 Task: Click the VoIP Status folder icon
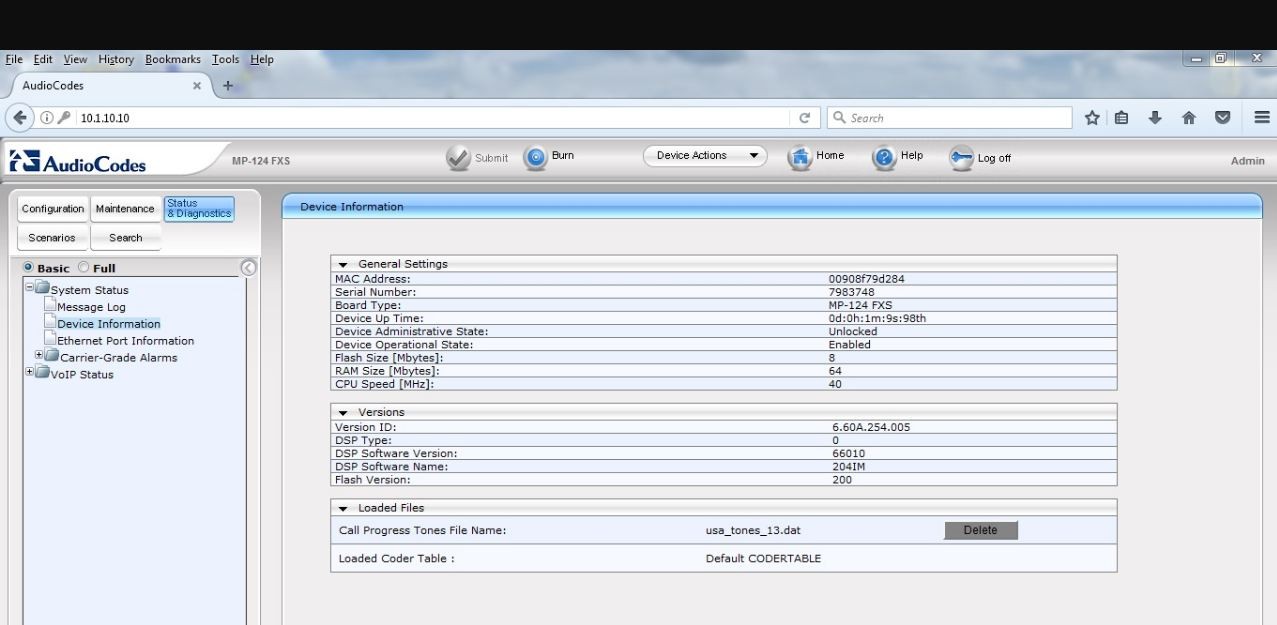coord(42,374)
